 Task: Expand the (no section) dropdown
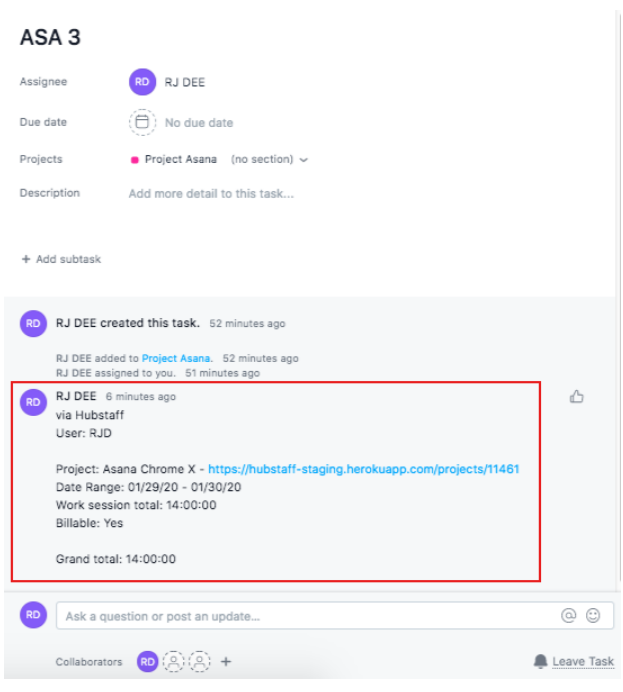click(269, 159)
